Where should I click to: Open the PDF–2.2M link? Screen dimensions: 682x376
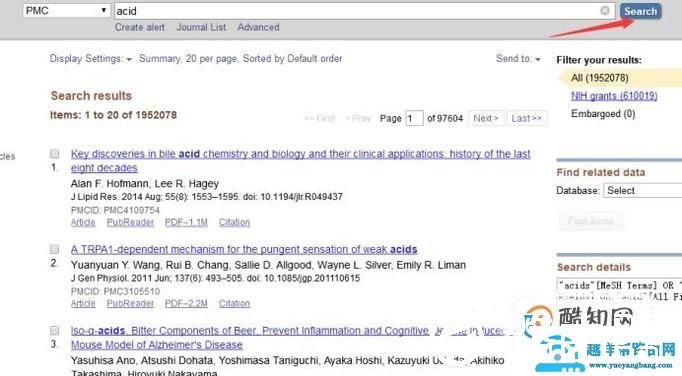[186, 303]
